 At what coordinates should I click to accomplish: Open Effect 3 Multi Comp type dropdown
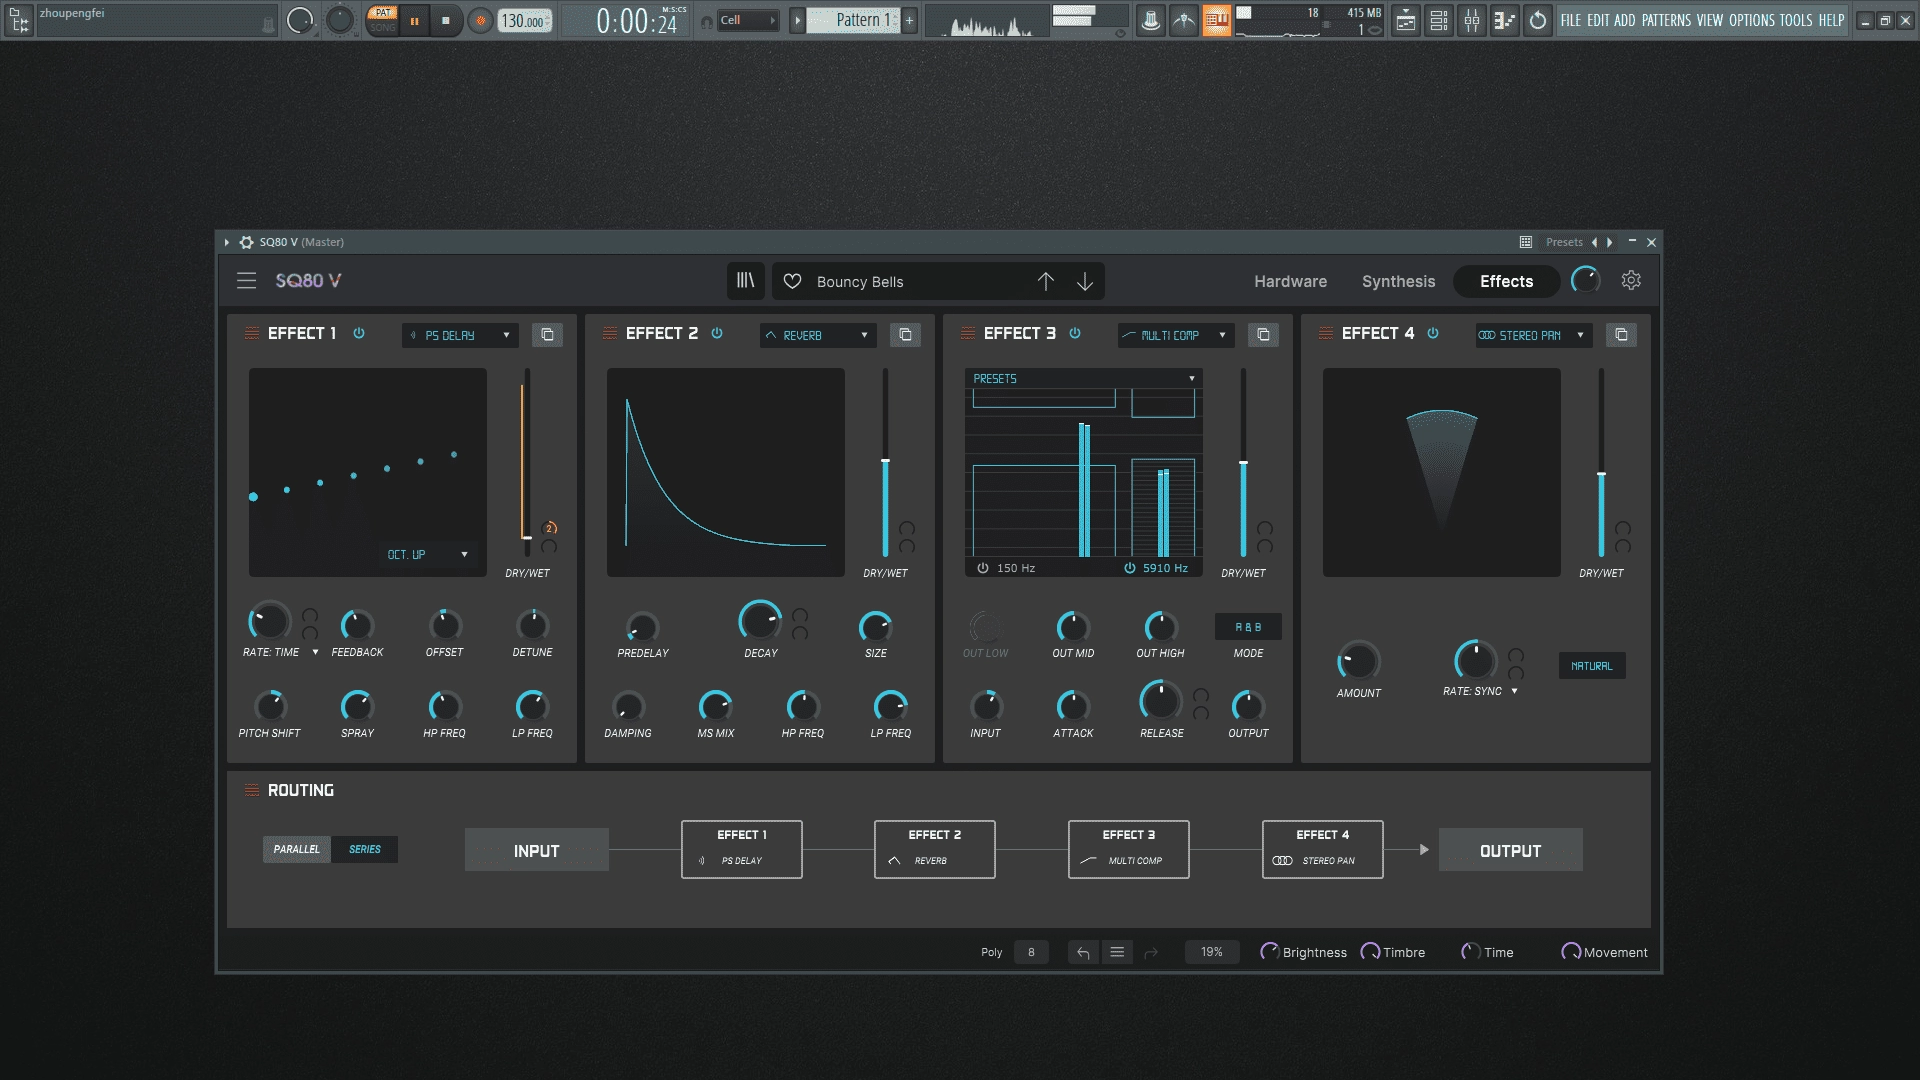tap(1176, 335)
